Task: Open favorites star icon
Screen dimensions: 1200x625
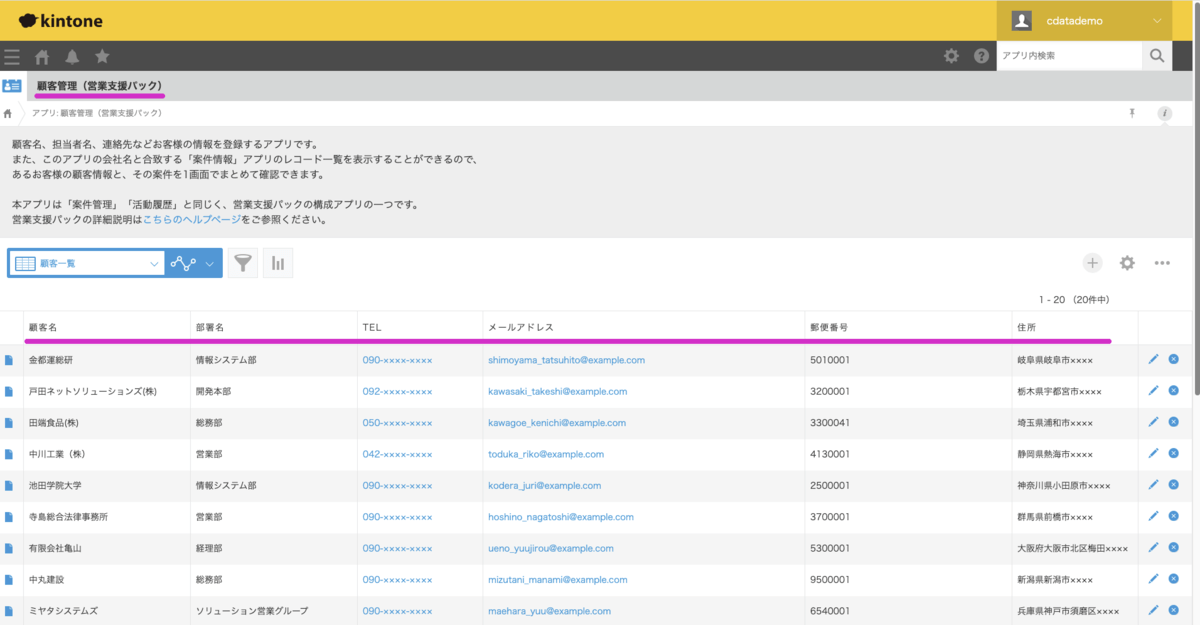Action: [x=102, y=56]
